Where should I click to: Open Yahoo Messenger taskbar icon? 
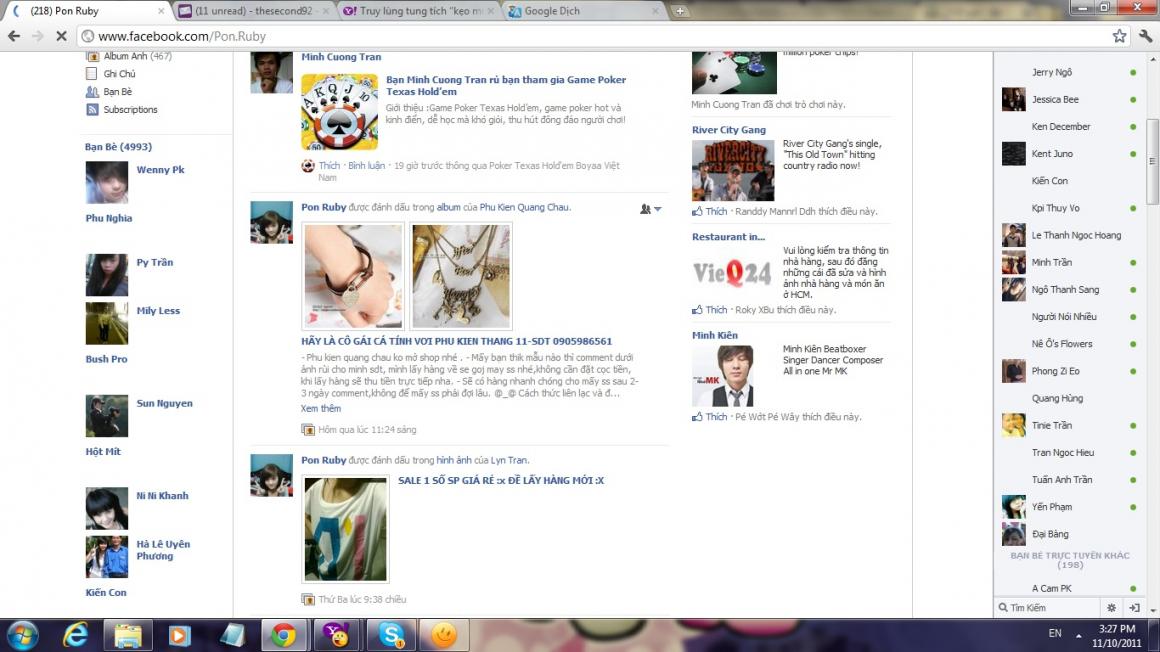click(337, 635)
